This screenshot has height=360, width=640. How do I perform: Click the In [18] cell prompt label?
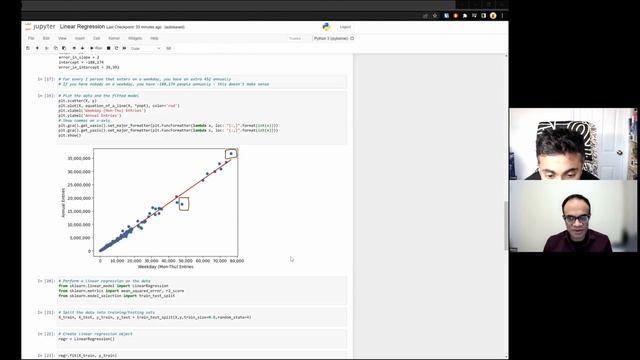point(46,96)
